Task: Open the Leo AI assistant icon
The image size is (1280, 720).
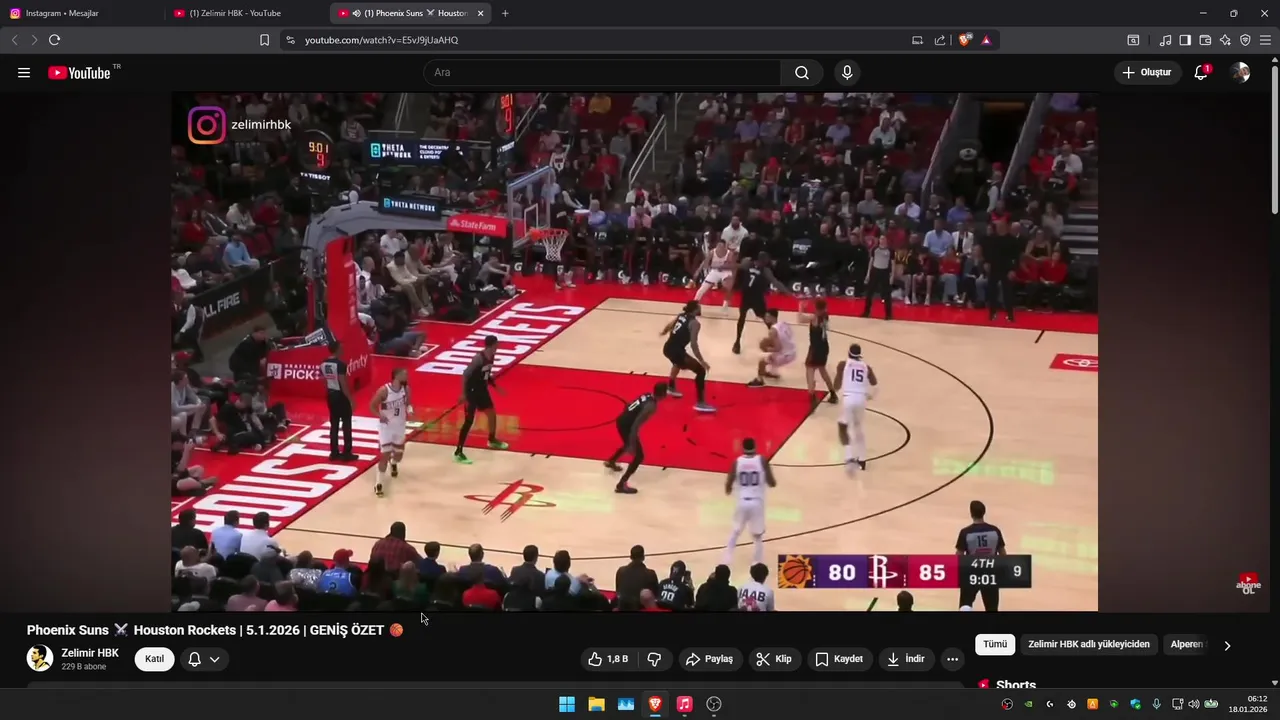Action: pyautogui.click(x=1225, y=40)
